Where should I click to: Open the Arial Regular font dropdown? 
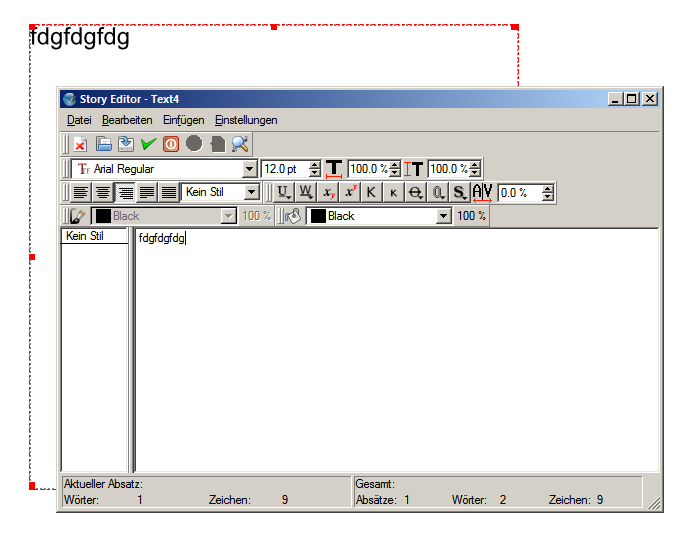click(x=250, y=170)
